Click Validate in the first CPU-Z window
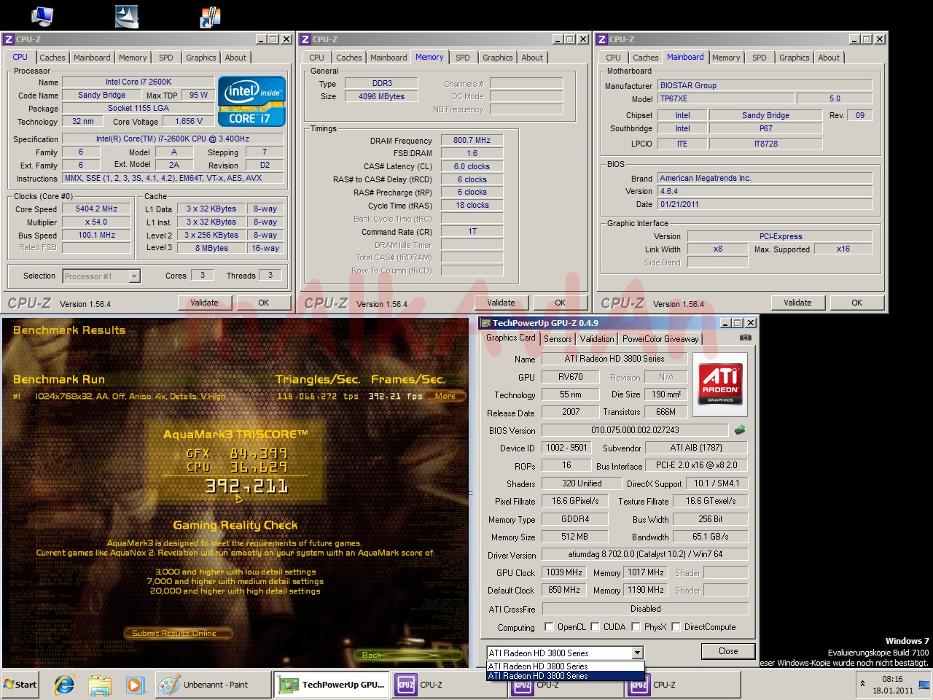 pos(204,303)
